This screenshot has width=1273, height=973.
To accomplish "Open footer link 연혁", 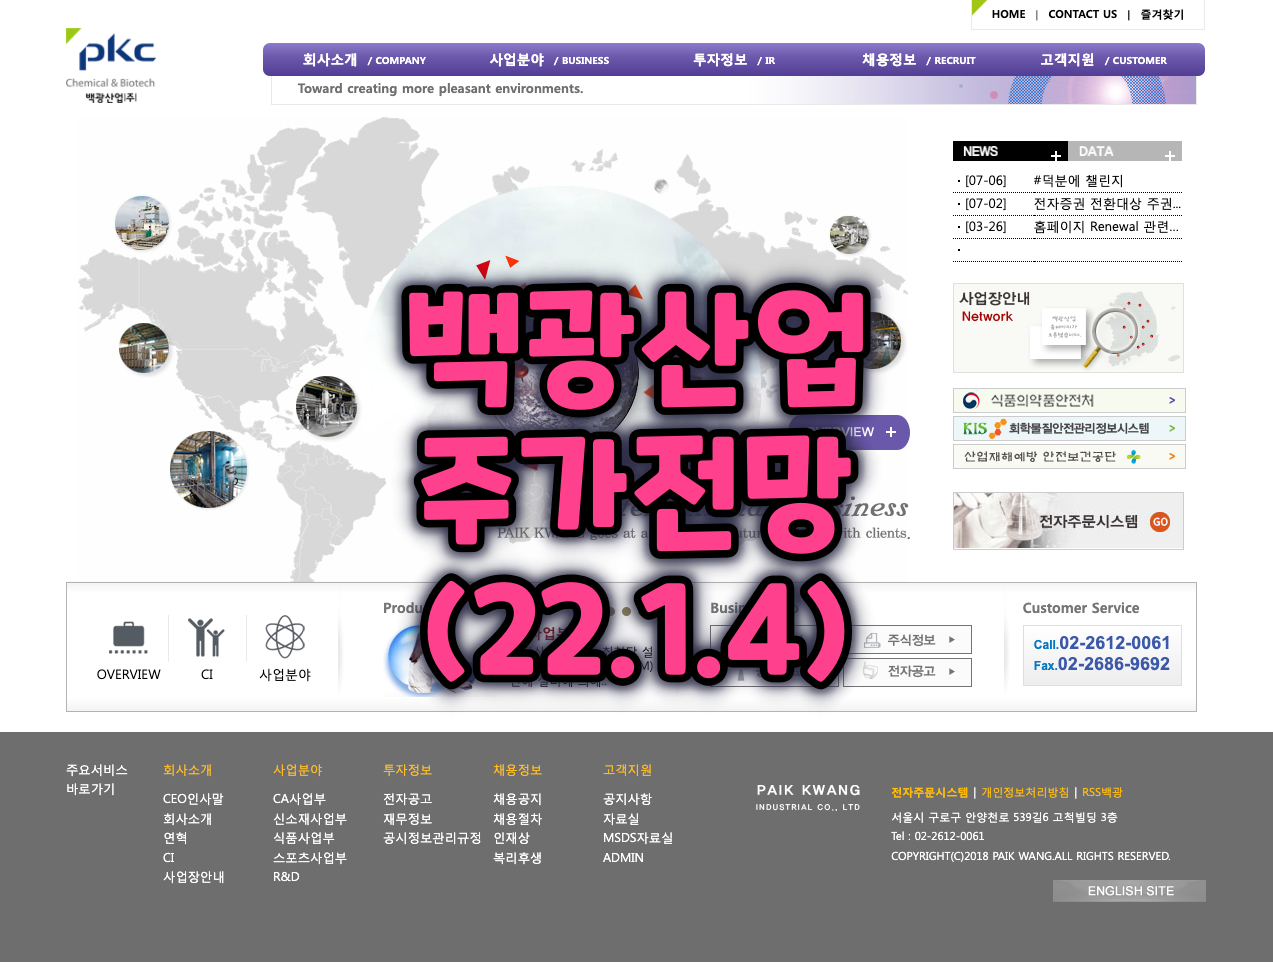I will coord(175,838).
